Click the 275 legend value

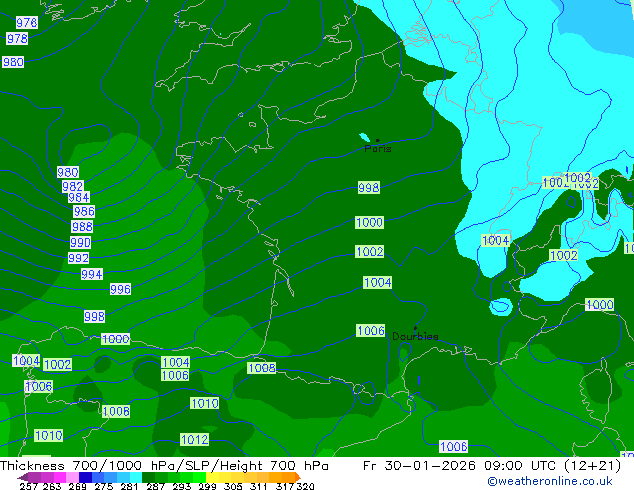[x=104, y=486]
